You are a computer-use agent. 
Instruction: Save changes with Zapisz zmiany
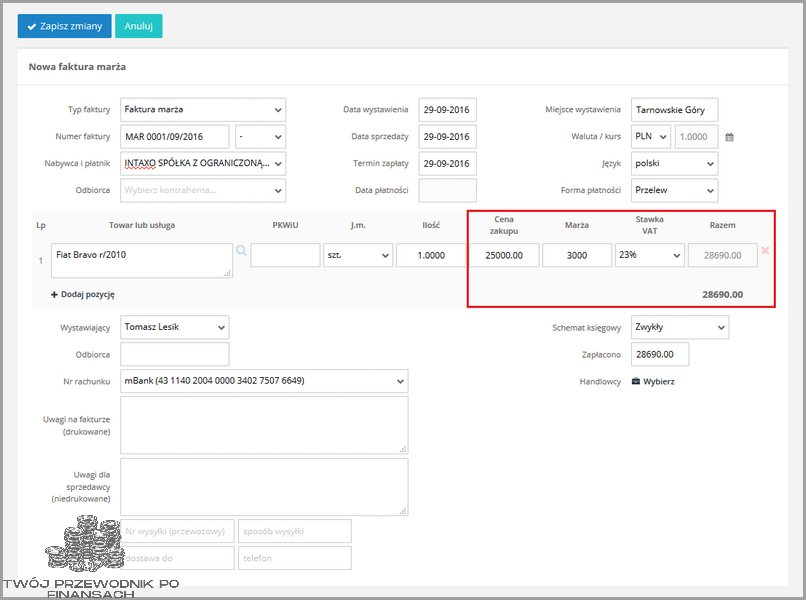pyautogui.click(x=64, y=26)
